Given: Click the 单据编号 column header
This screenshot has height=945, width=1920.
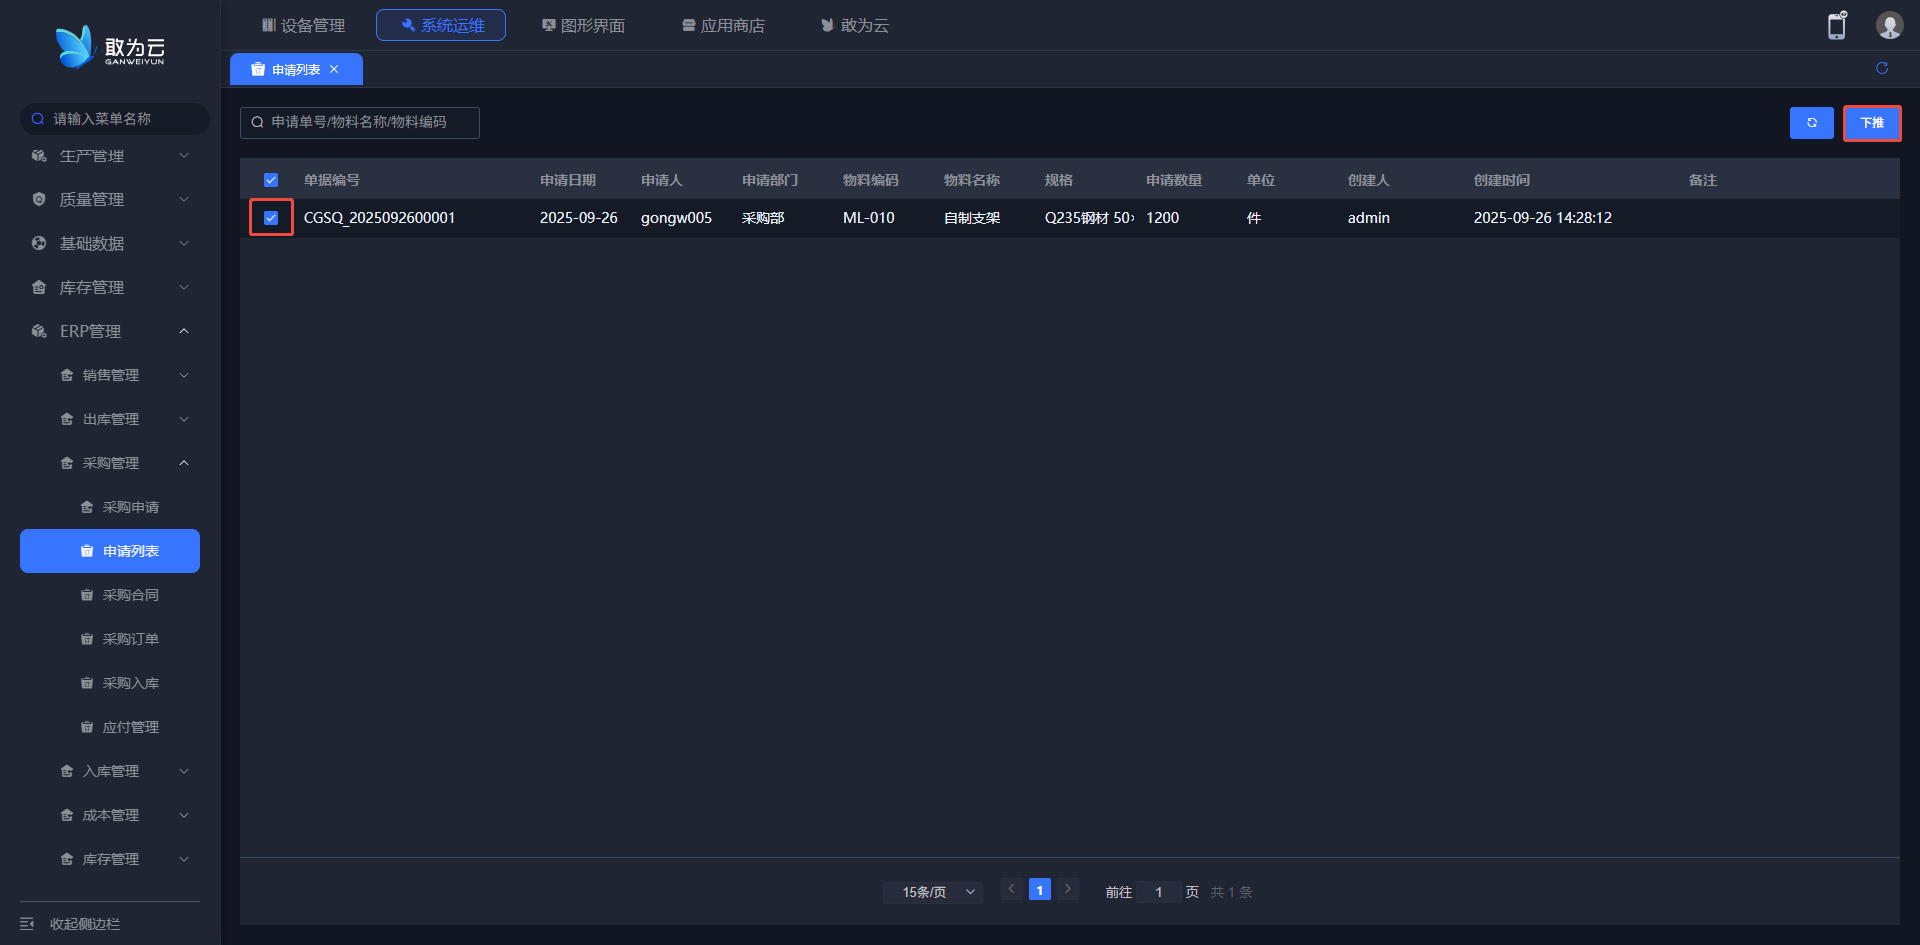Looking at the screenshot, I should (332, 180).
